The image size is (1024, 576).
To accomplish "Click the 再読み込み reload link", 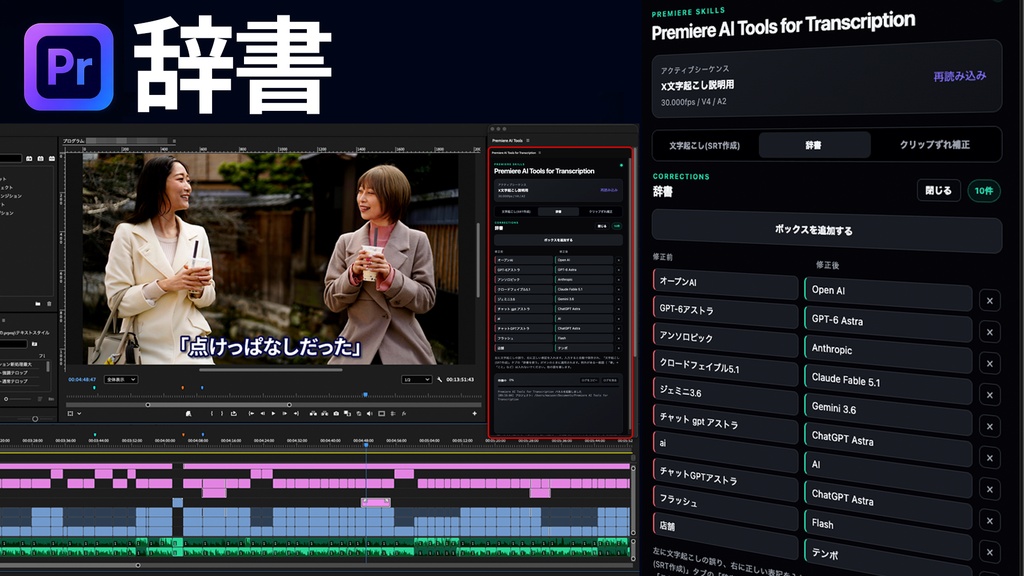I will [959, 76].
